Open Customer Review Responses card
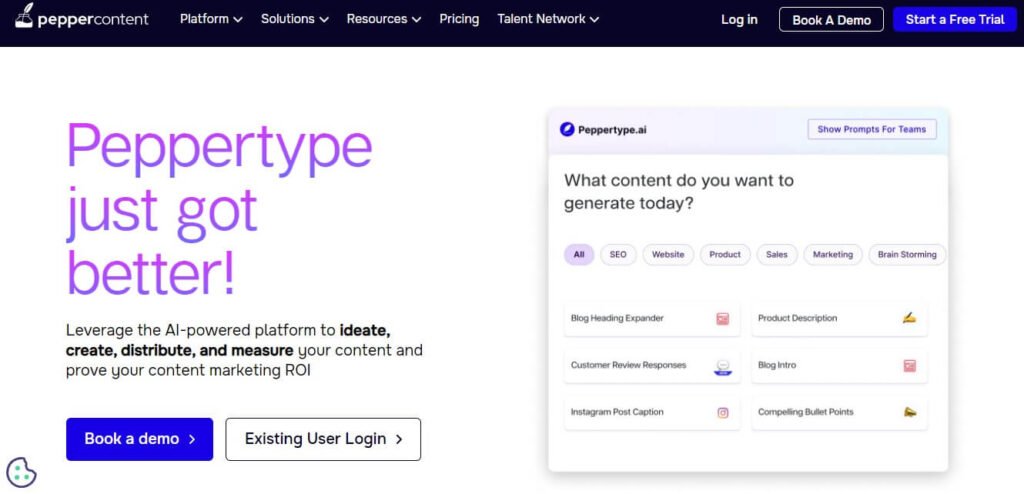 coord(652,366)
